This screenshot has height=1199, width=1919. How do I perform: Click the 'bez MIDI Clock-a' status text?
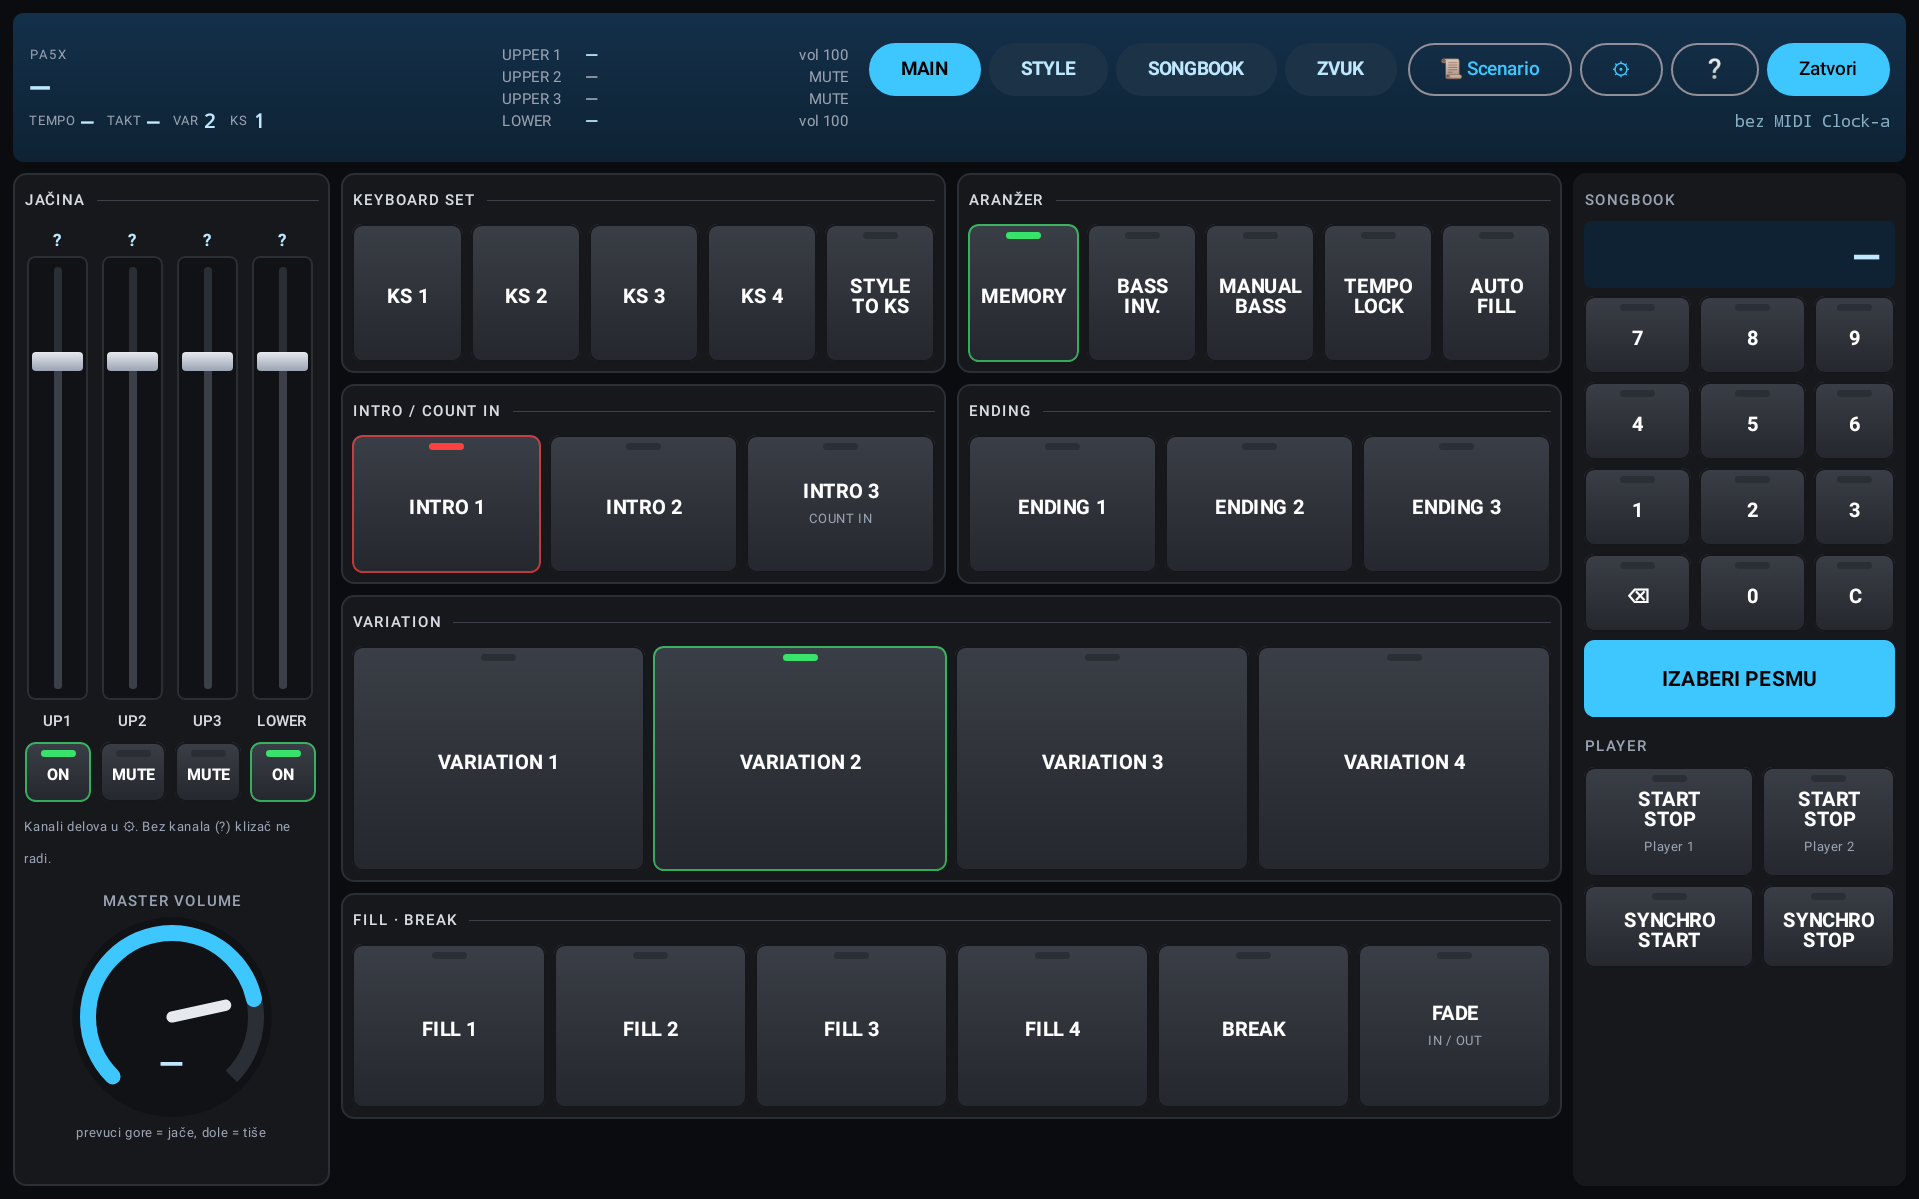[x=1811, y=121]
